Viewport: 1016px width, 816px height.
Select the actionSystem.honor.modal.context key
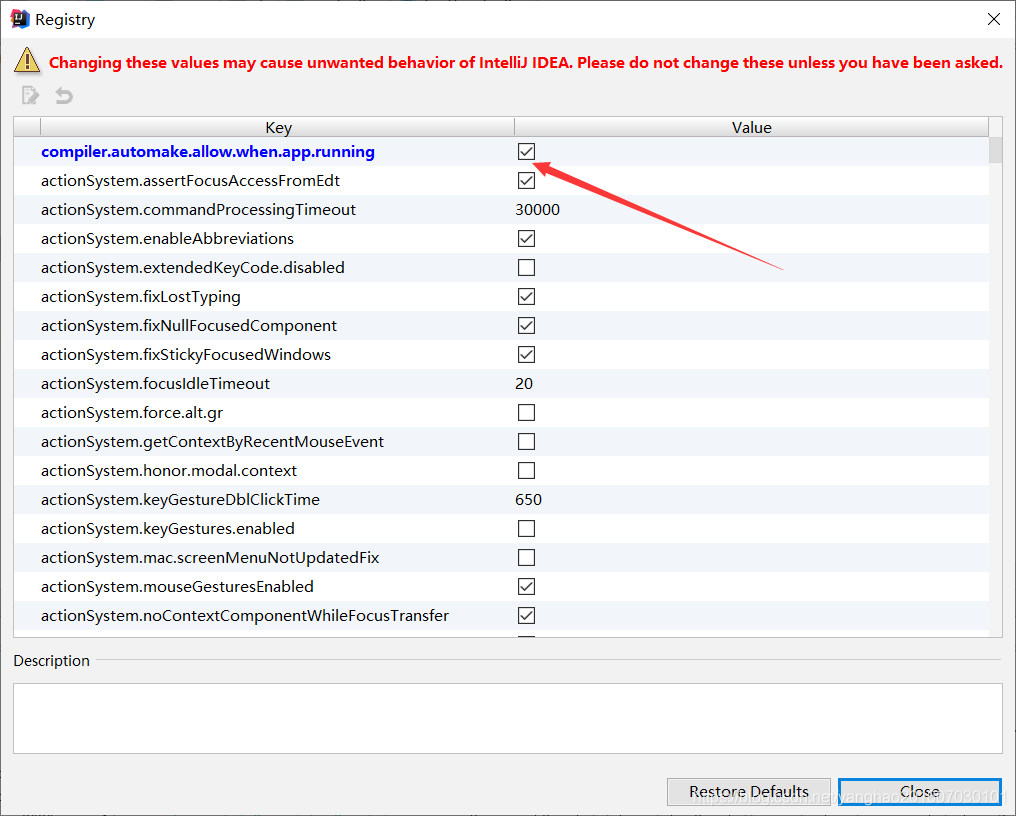168,471
